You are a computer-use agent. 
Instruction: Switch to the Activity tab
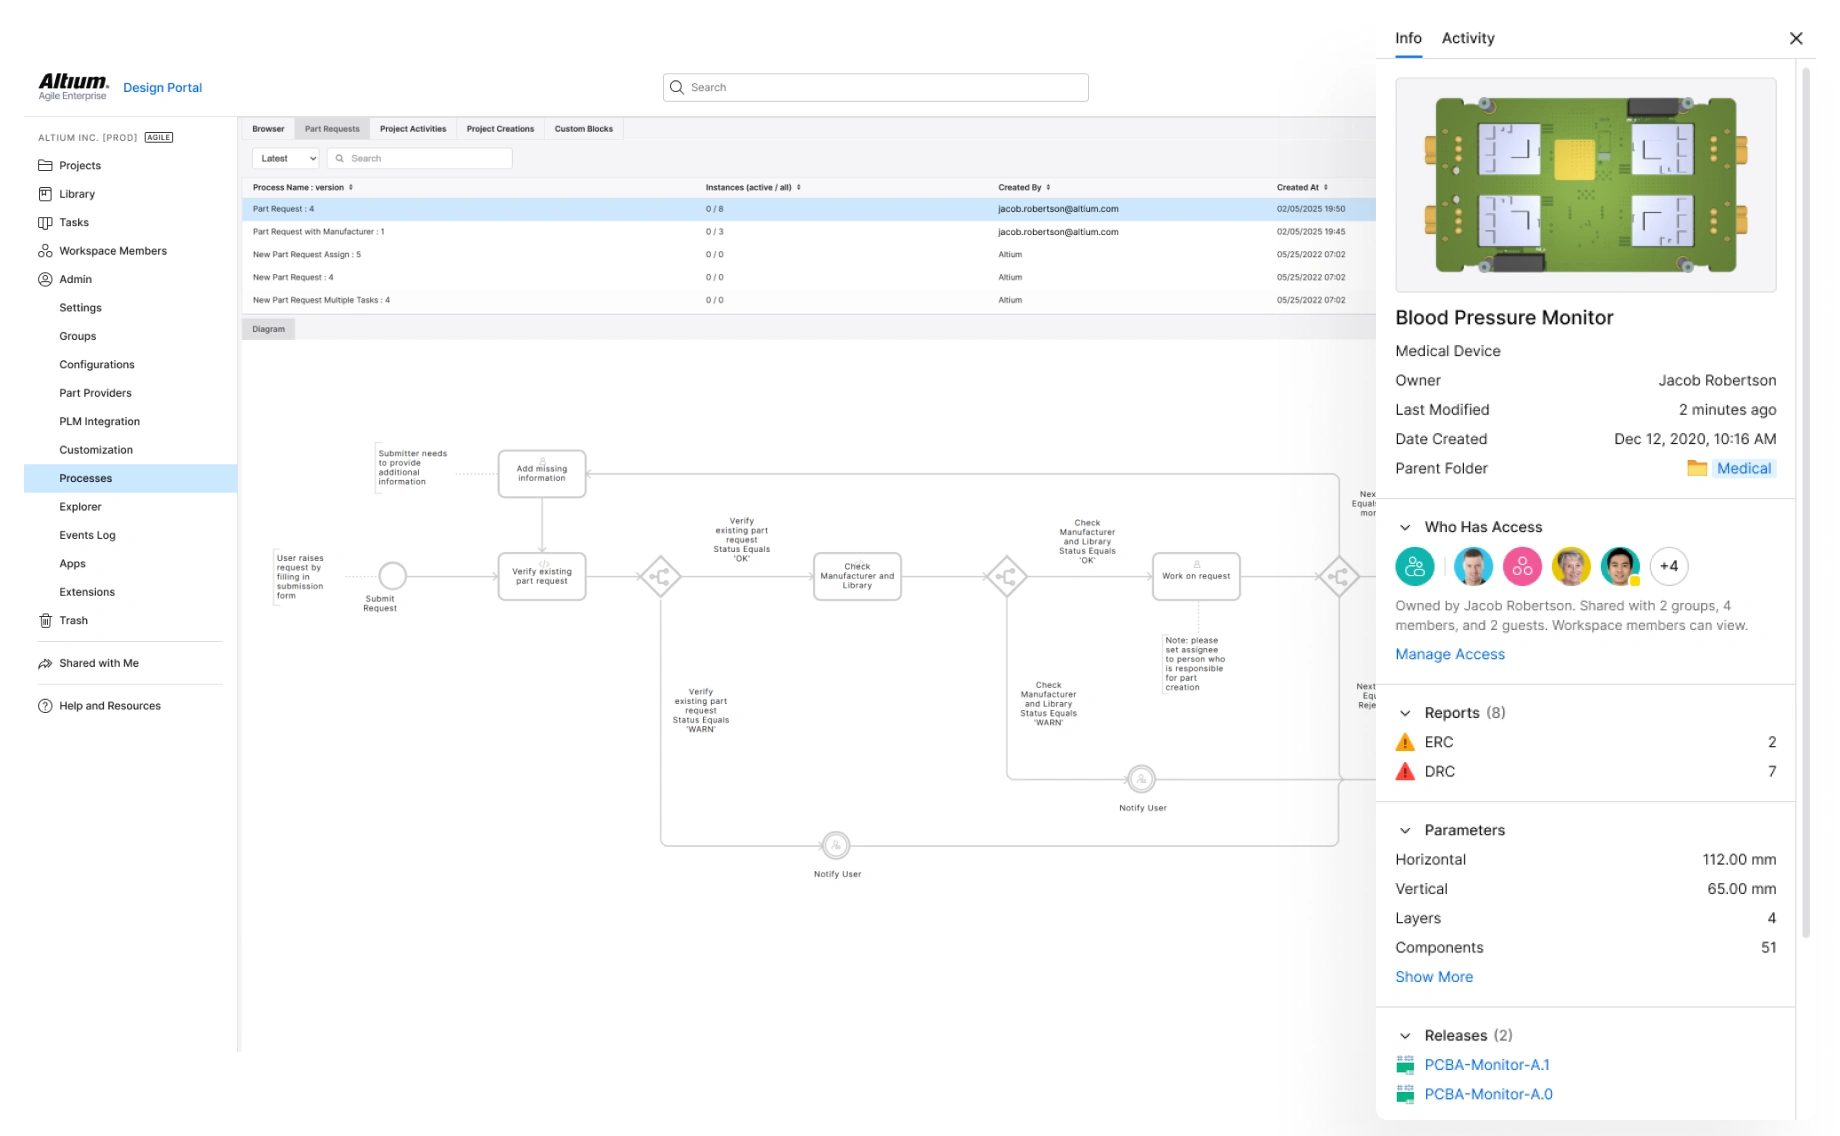pos(1467,38)
